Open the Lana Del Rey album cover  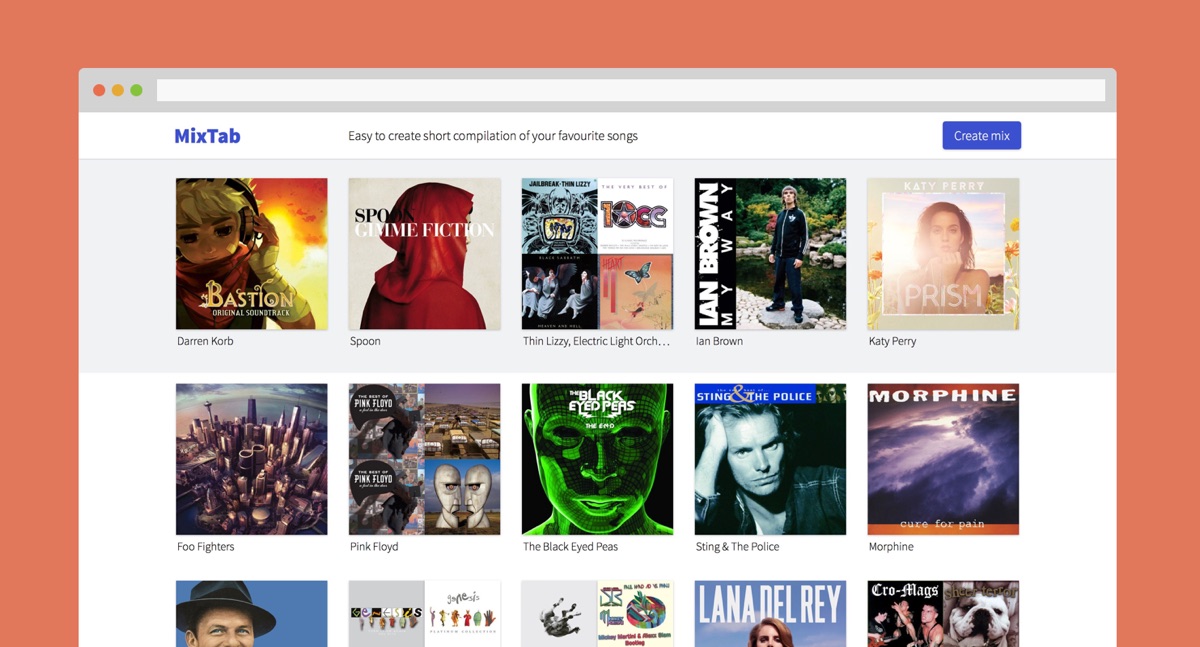771,614
